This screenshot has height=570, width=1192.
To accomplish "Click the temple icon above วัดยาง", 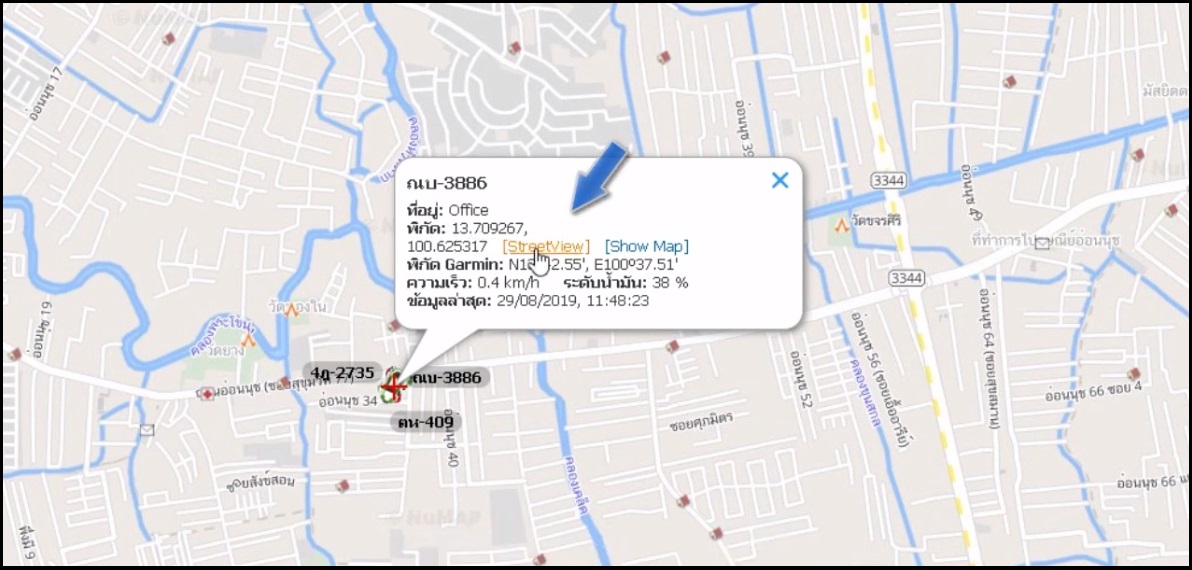I will click(x=249, y=341).
